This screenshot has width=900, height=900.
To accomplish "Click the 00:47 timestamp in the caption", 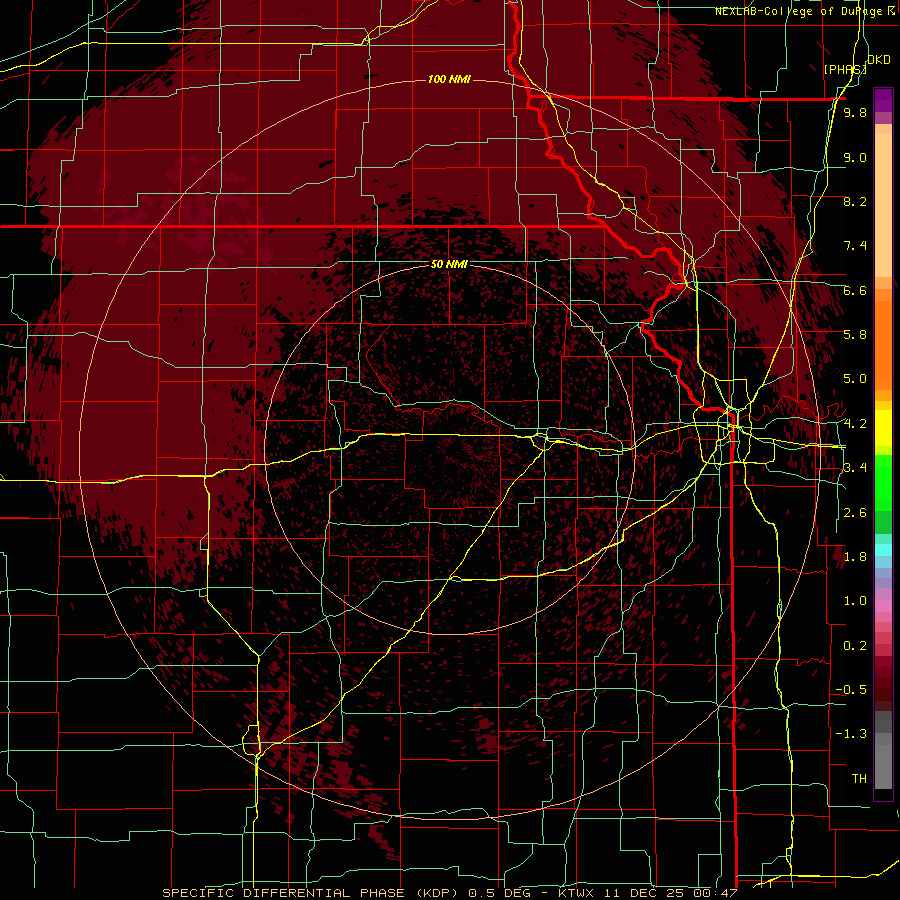I will tap(714, 893).
